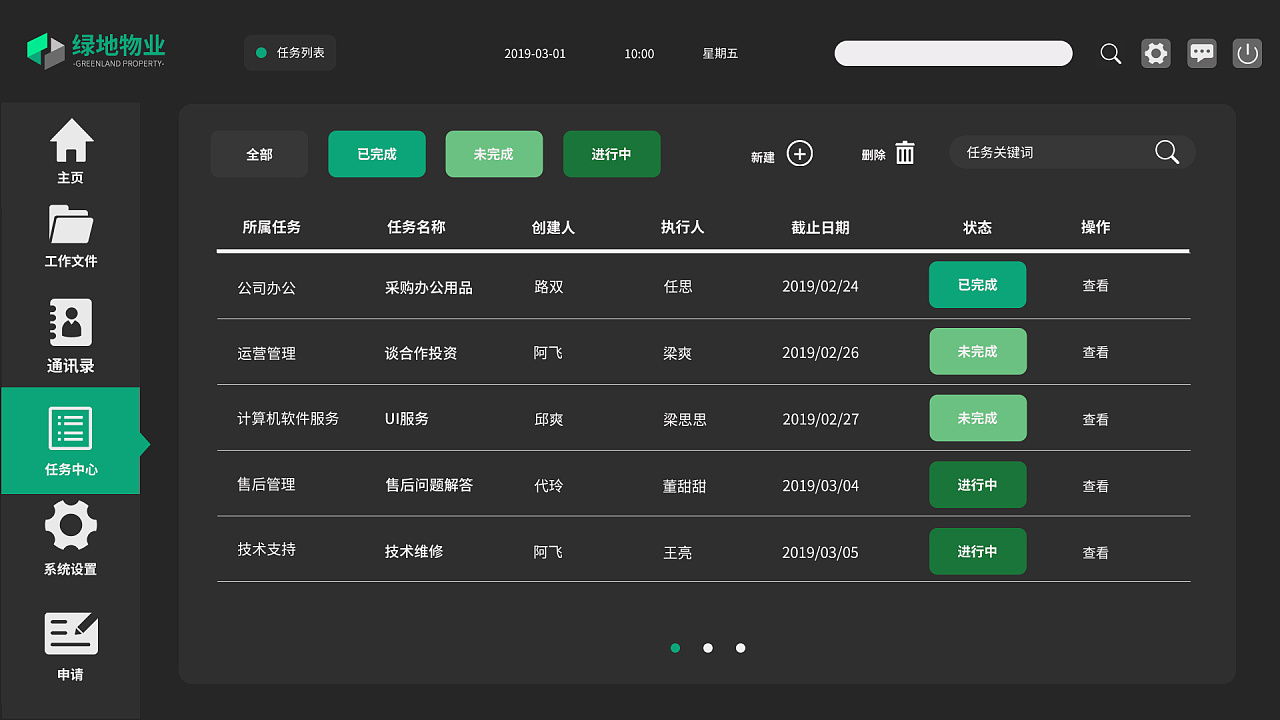Go to third page pagination dot
Viewport: 1280px width, 720px height.
[740, 648]
